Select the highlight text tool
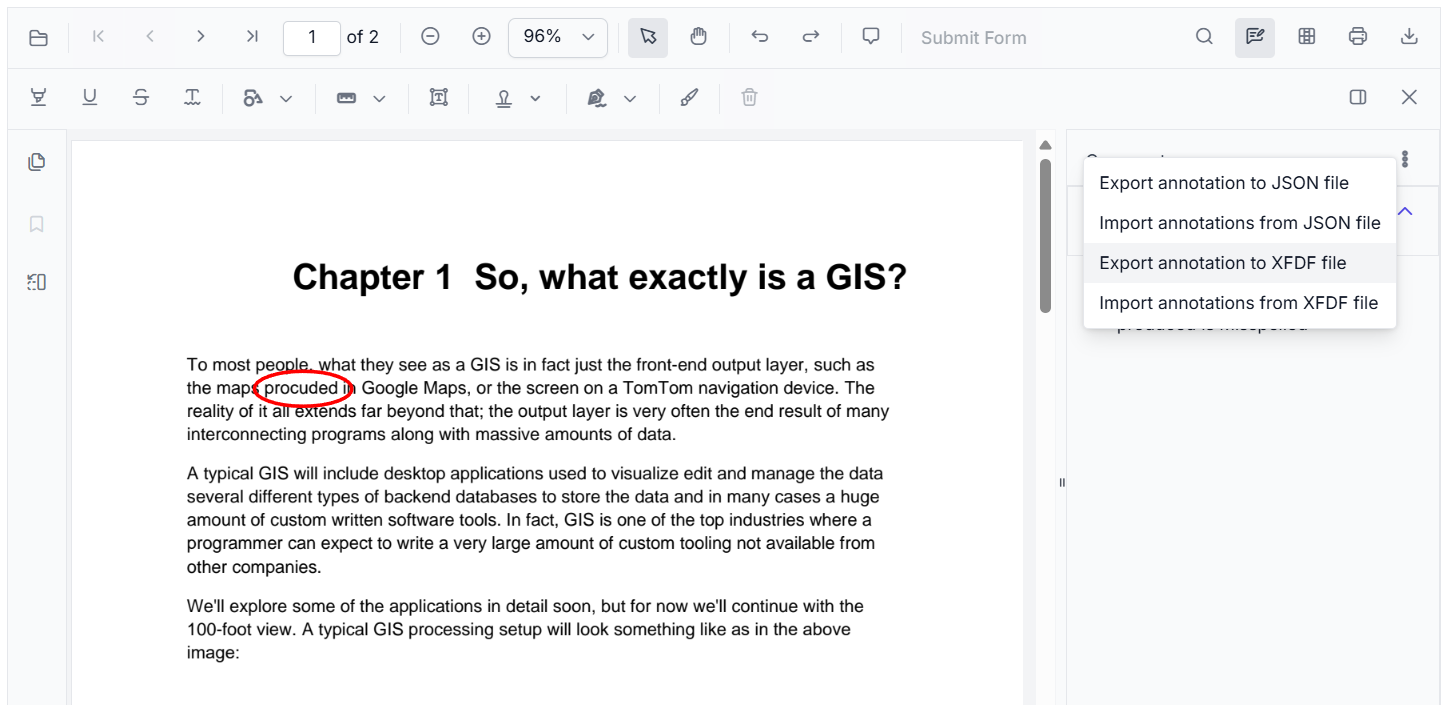Viewport: 1450px width, 705px height. [x=38, y=97]
